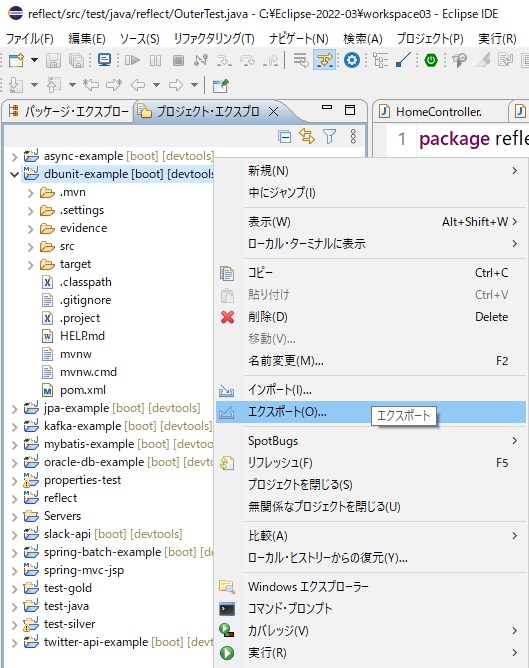This screenshot has height=668, width=529.
Task: Choose リフレッシュ(F) in the context menu
Action: (x=371, y=463)
